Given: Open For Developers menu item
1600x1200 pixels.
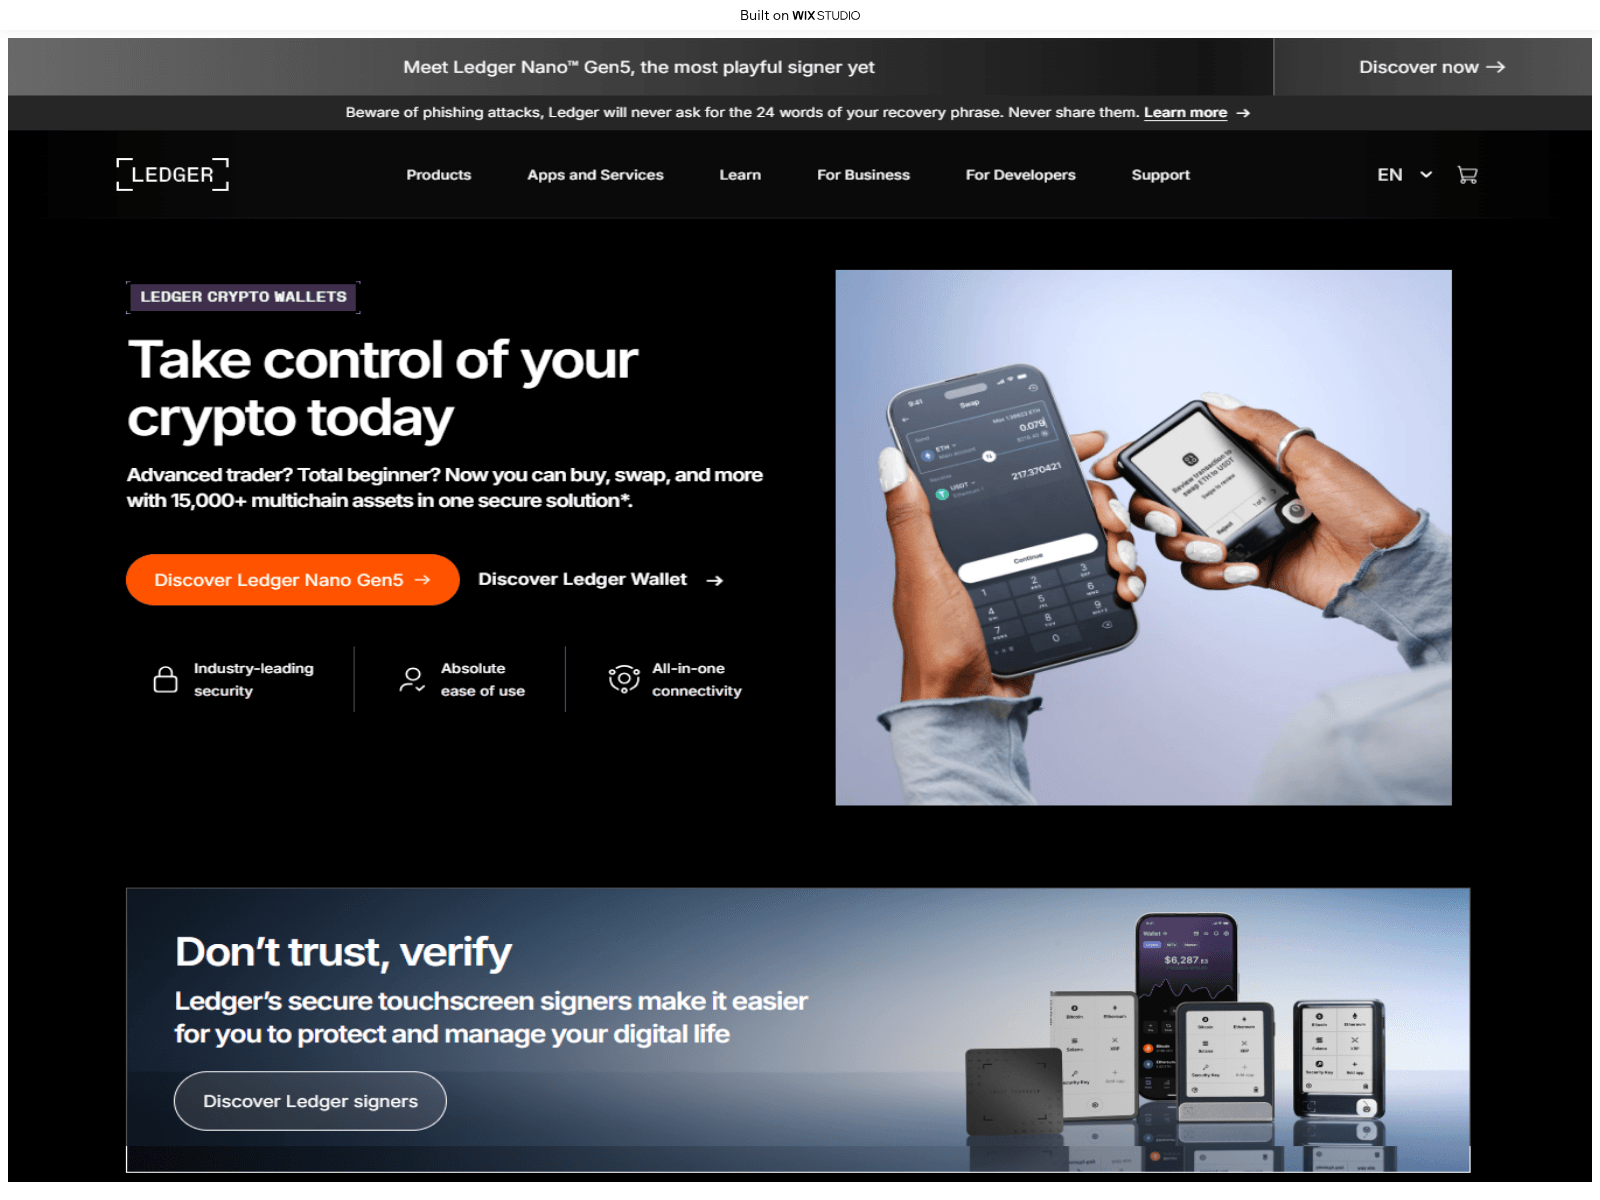Looking at the screenshot, I should click(x=1020, y=175).
